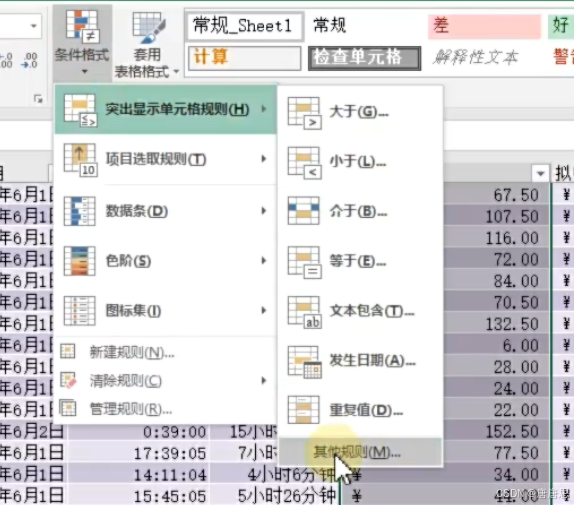Select cell with value 67.50

click(x=496, y=195)
